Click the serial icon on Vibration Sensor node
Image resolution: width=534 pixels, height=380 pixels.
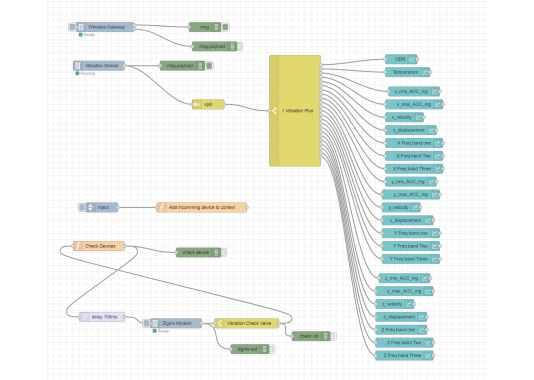point(78,66)
